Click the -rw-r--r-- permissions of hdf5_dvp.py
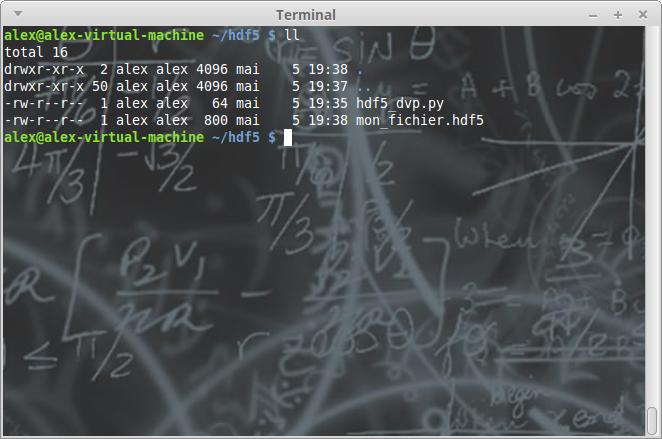Screen dimensions: 662x439 click(44, 103)
